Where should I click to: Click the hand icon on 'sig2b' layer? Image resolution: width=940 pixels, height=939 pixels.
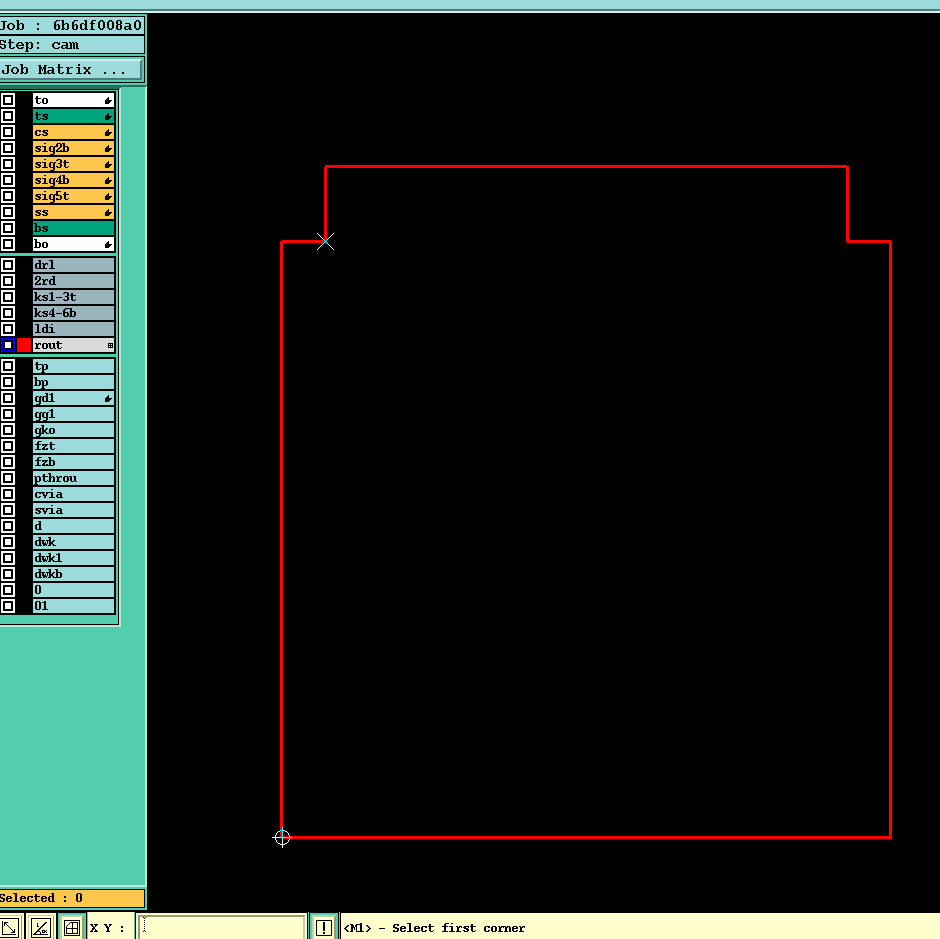(108, 148)
